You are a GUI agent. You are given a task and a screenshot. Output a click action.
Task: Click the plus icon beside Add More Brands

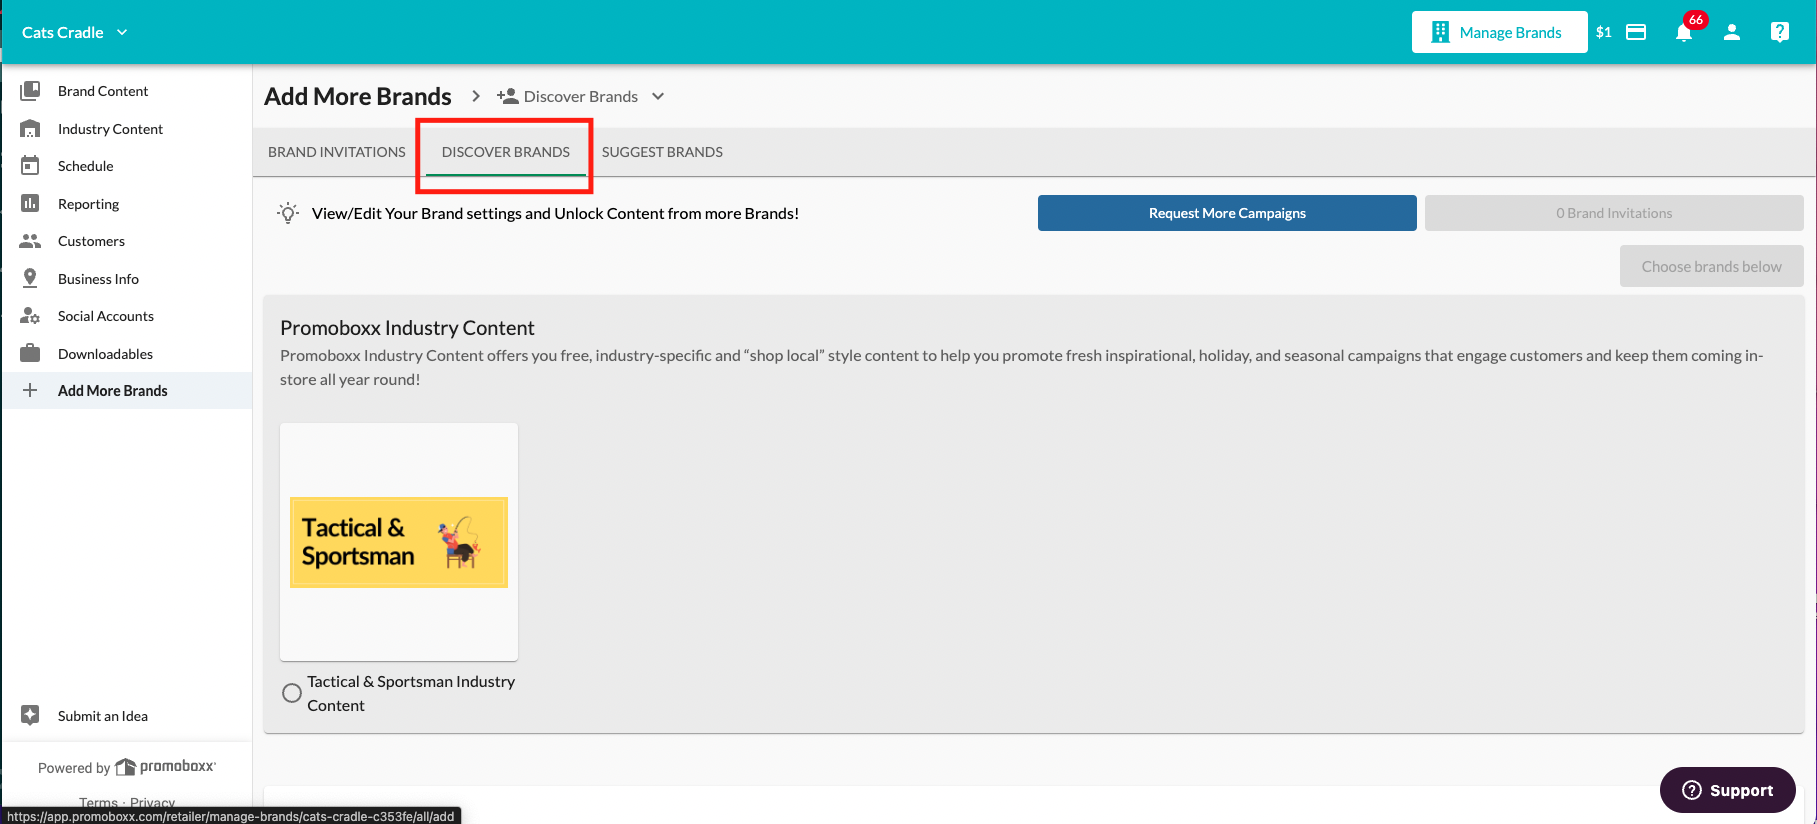point(30,390)
